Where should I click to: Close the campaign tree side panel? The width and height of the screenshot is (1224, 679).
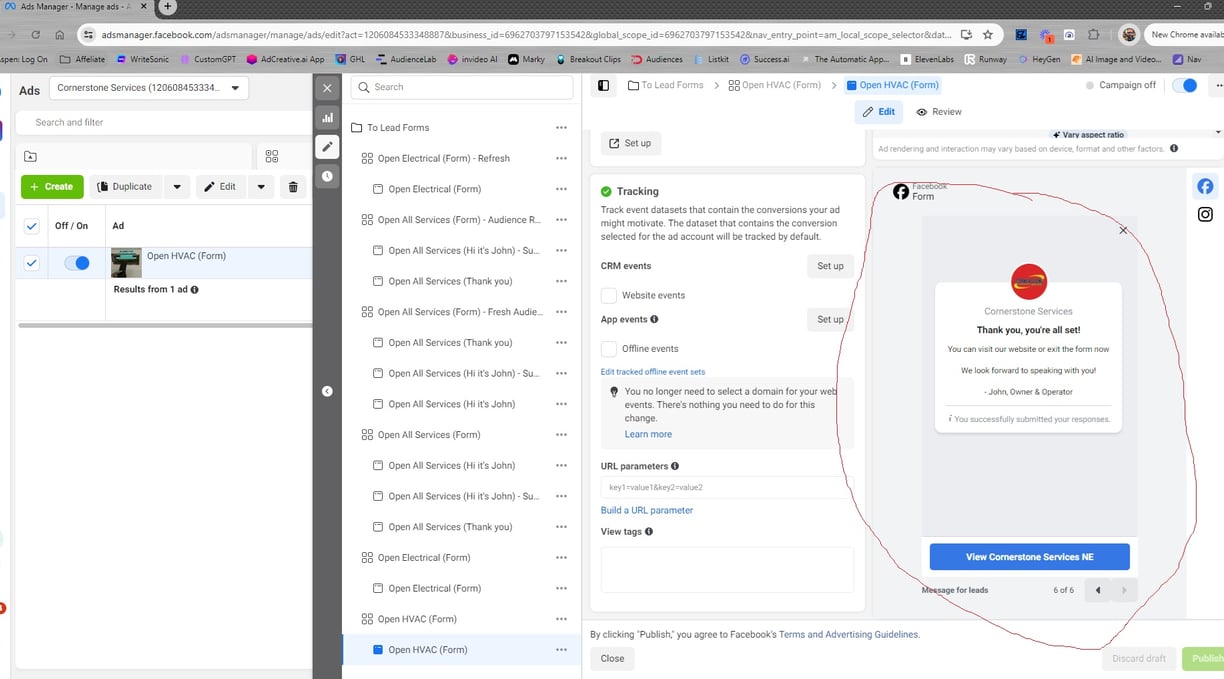(x=327, y=88)
